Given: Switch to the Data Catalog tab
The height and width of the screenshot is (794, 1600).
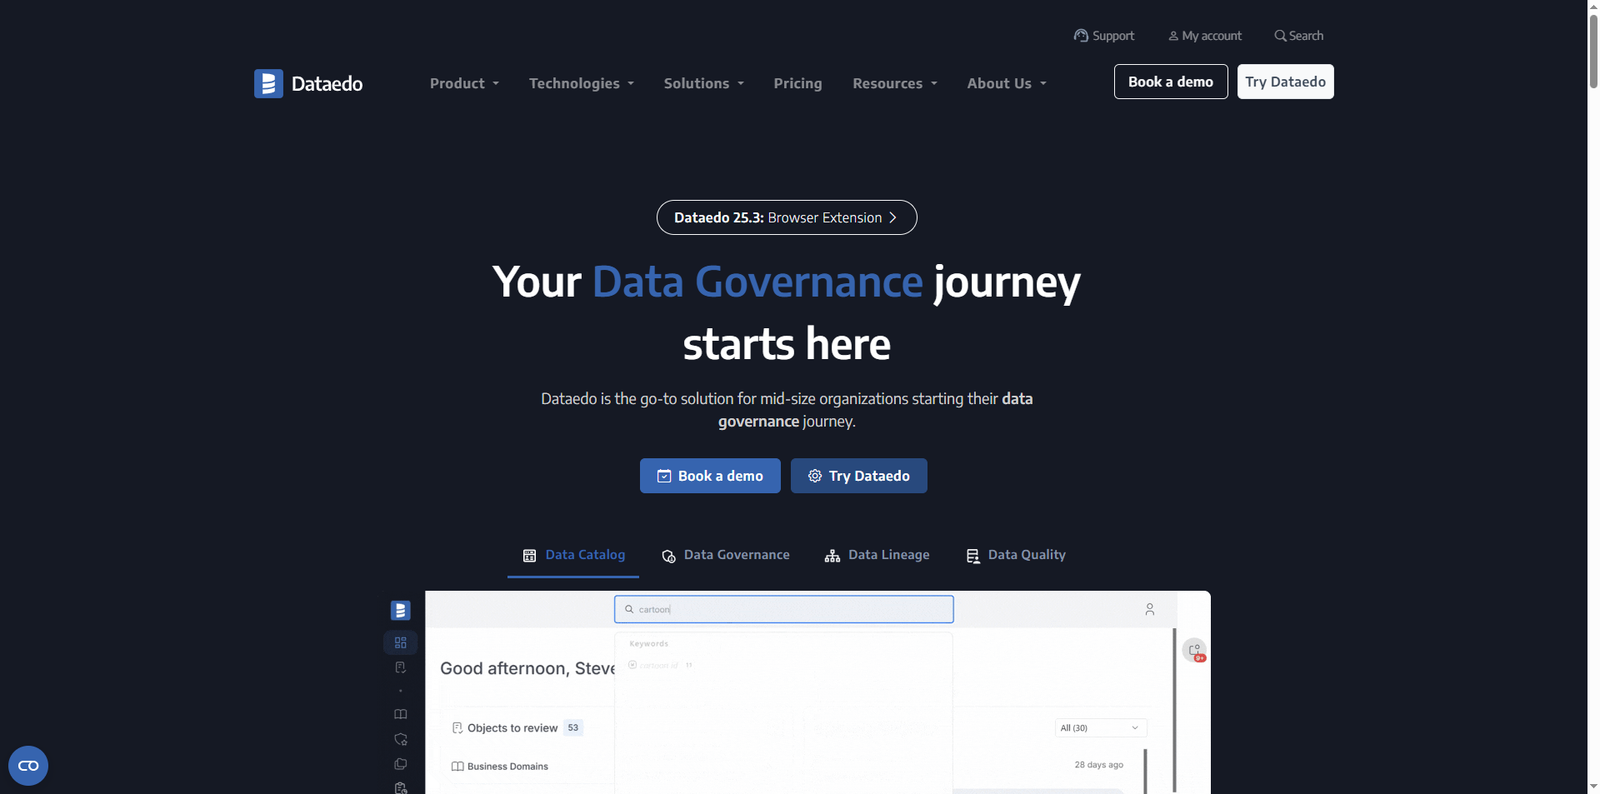Looking at the screenshot, I should (573, 555).
